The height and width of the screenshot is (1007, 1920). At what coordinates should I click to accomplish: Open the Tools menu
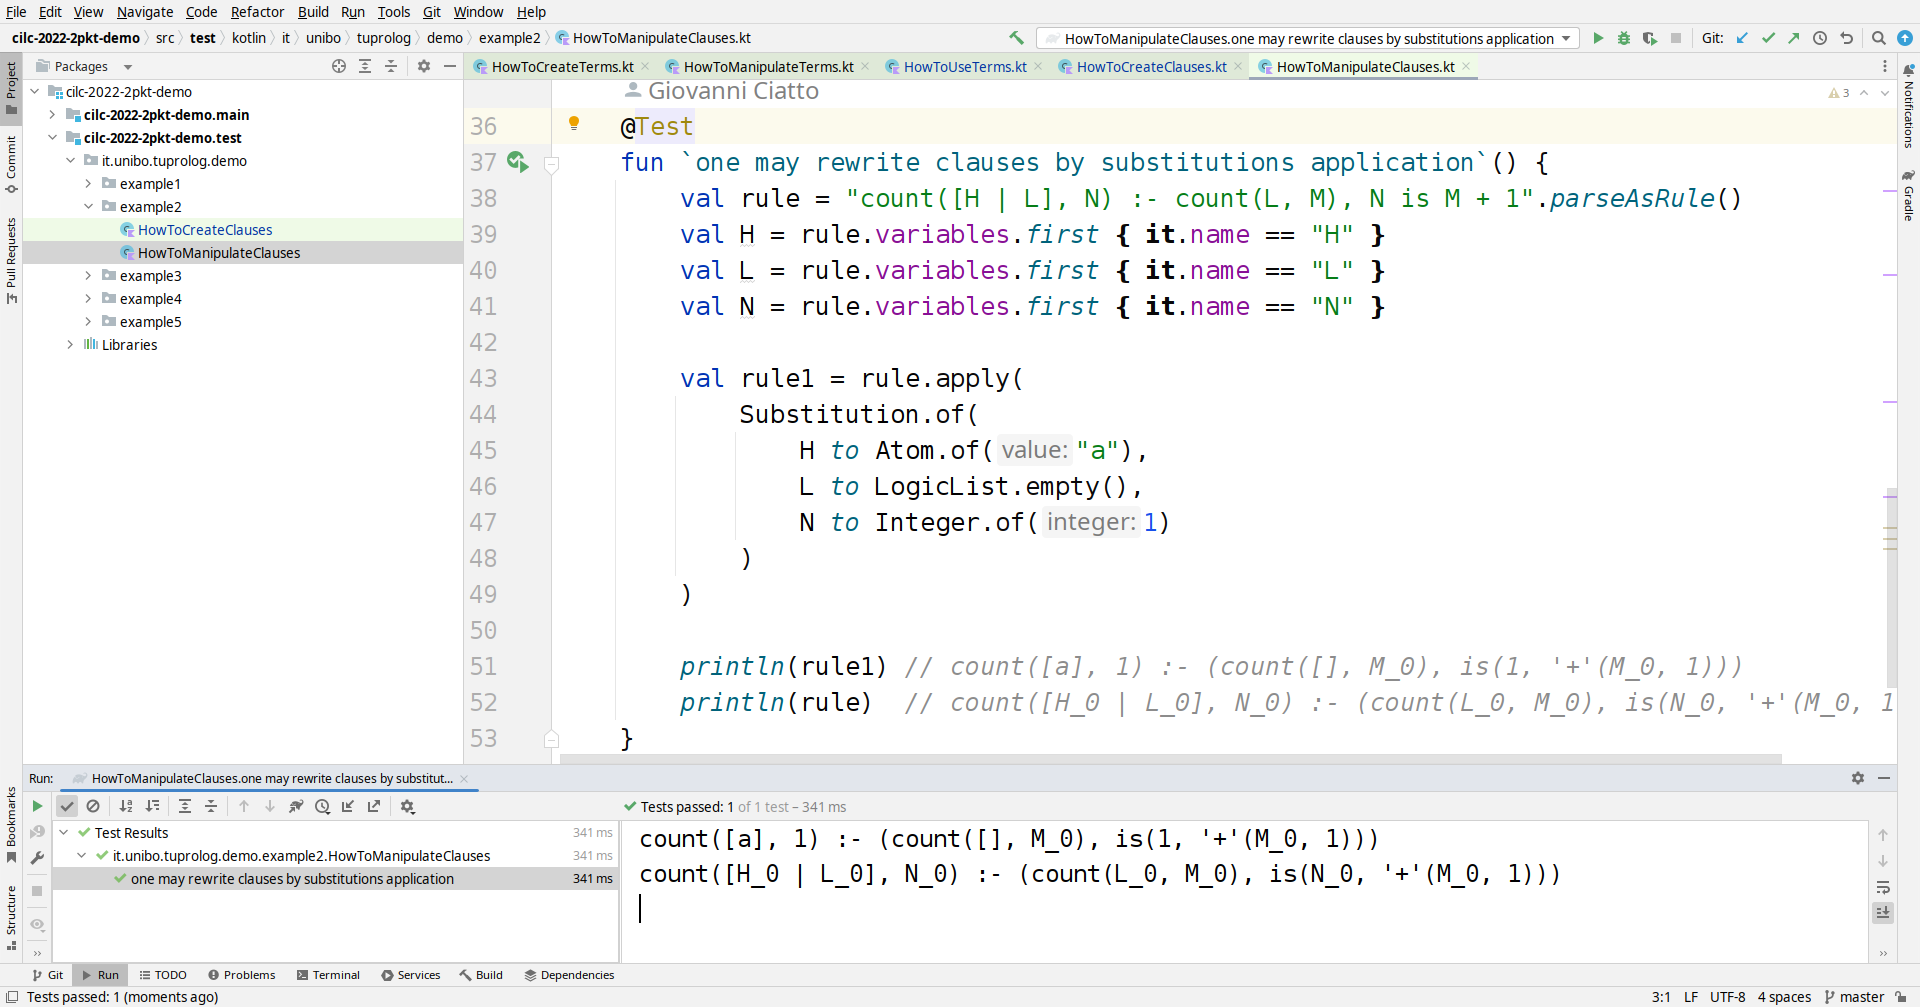(x=394, y=12)
